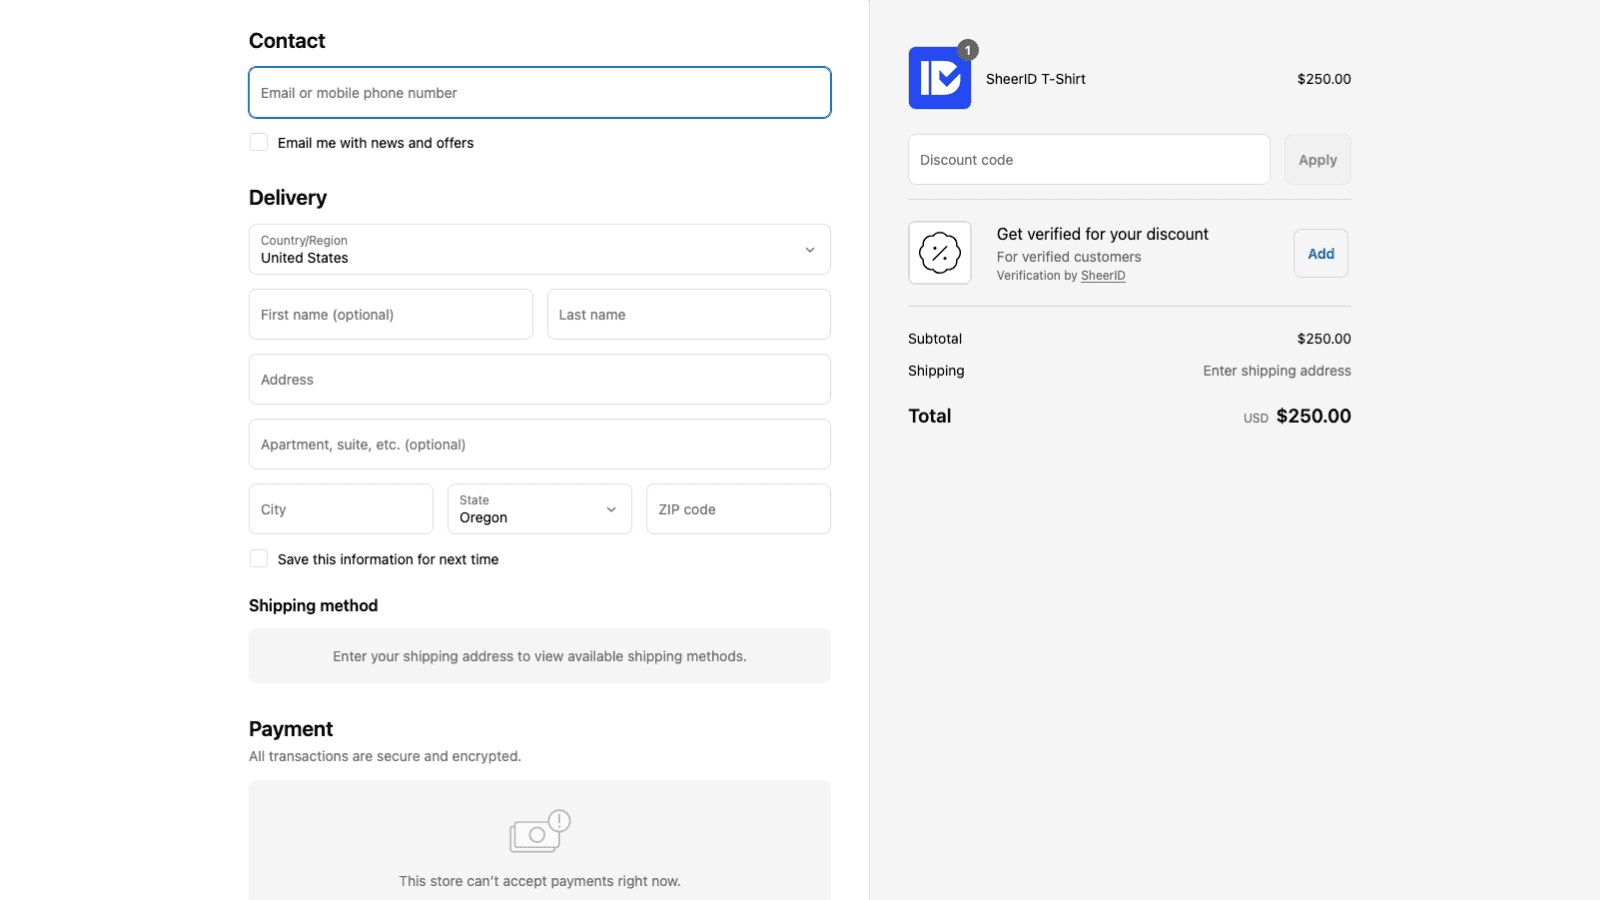Image resolution: width=1600 pixels, height=900 pixels.
Task: Open the Country/Region dropdown
Action: click(539, 249)
